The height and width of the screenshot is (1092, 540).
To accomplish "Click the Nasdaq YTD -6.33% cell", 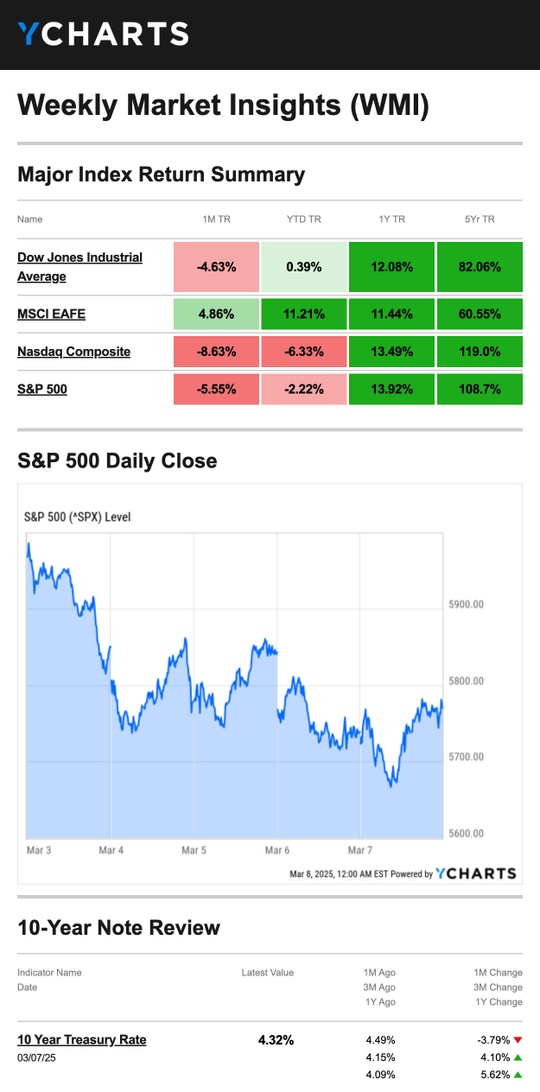I will [x=304, y=352].
